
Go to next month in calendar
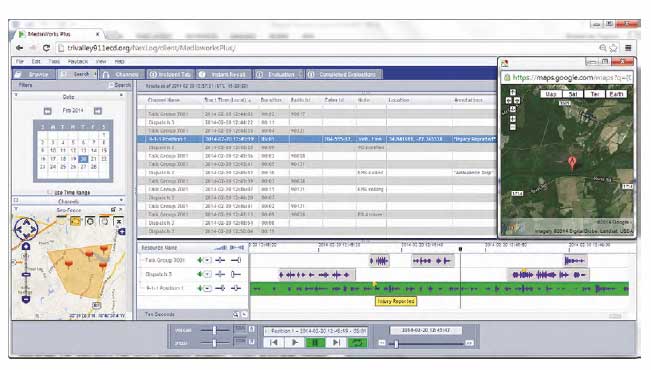(98, 111)
